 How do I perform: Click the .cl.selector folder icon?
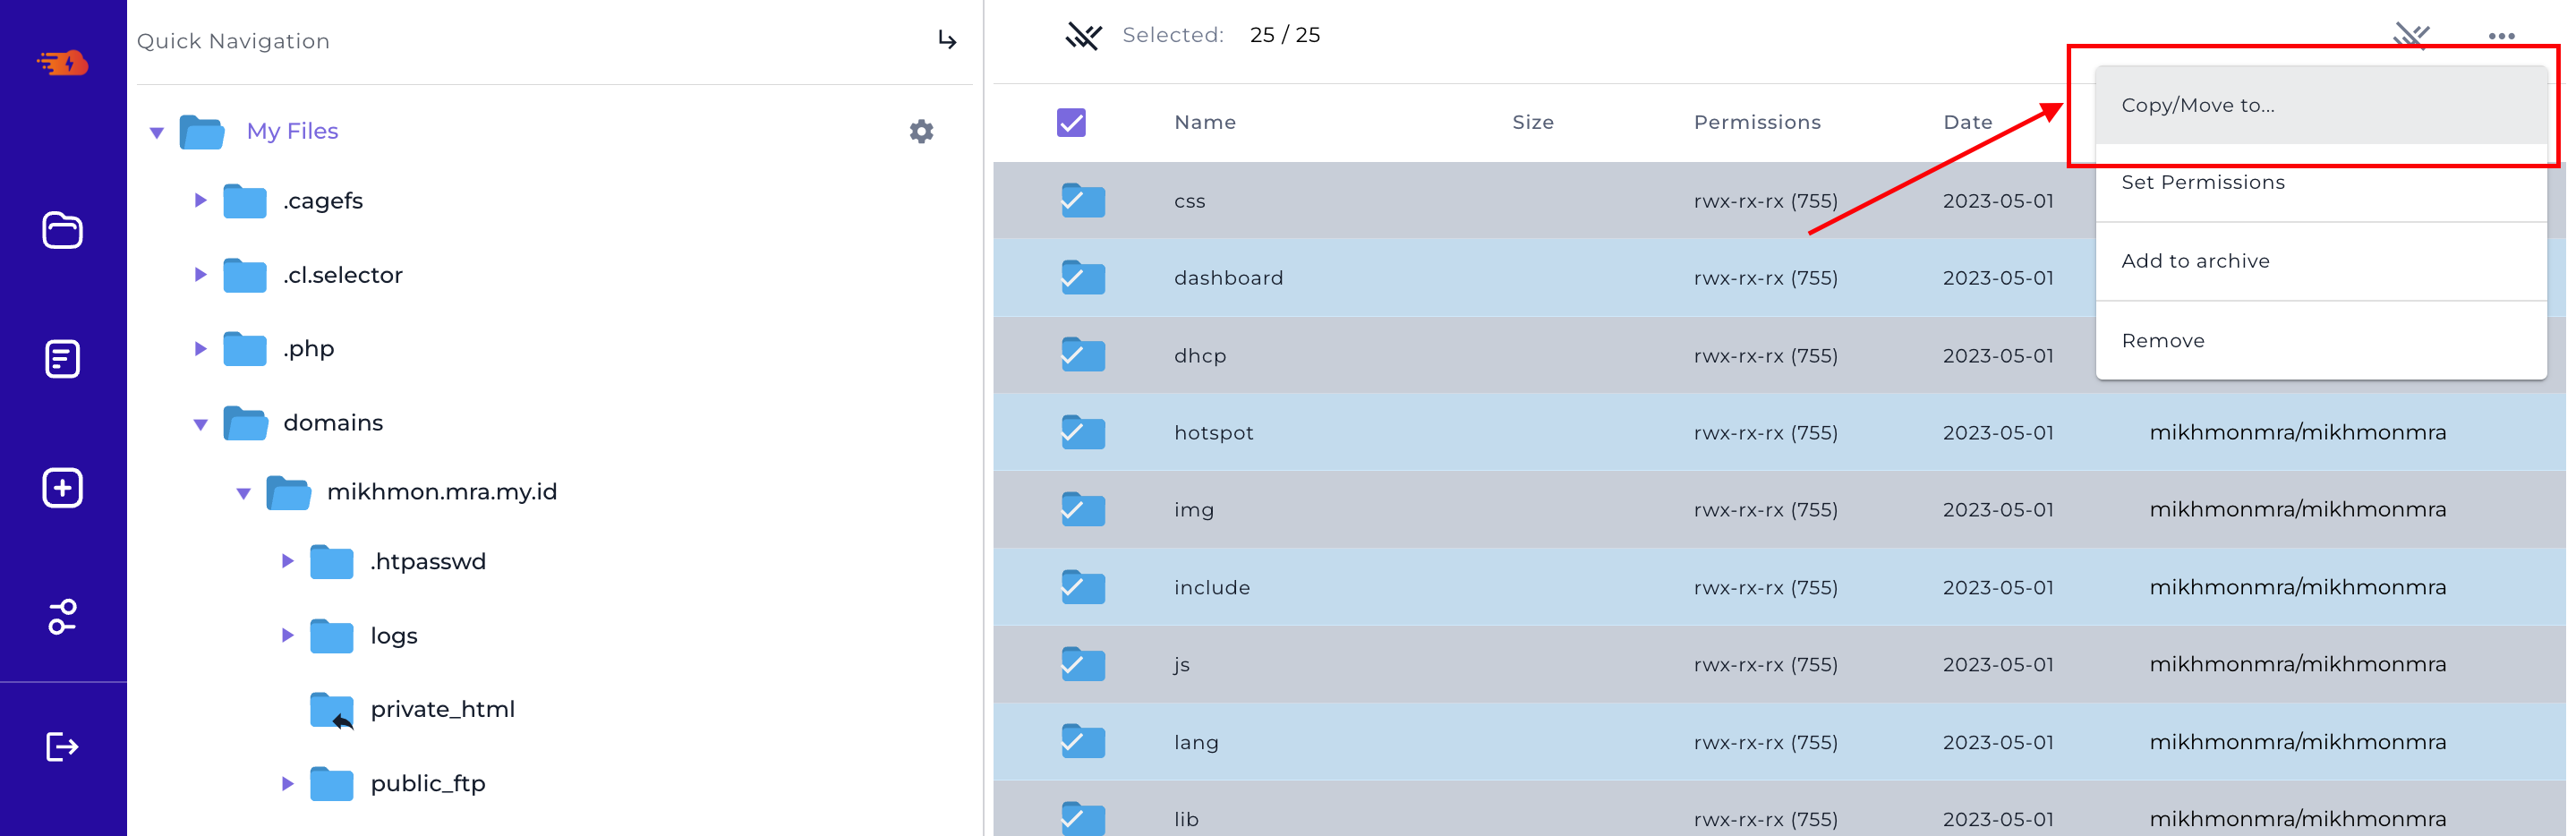click(245, 275)
